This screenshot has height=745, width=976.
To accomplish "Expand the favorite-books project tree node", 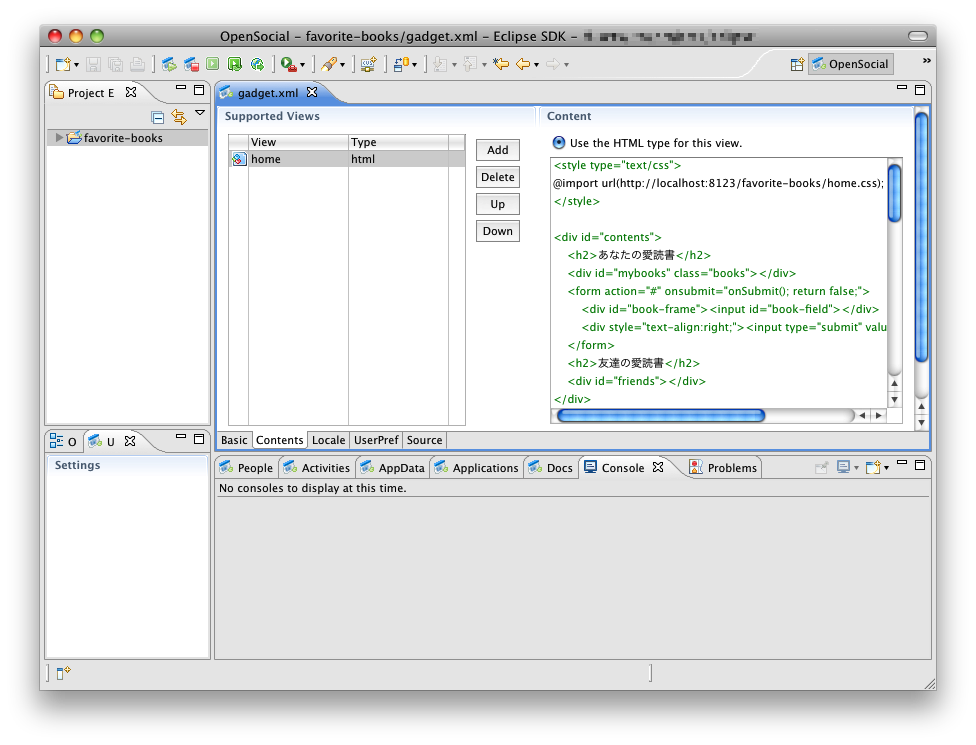I will click(59, 138).
